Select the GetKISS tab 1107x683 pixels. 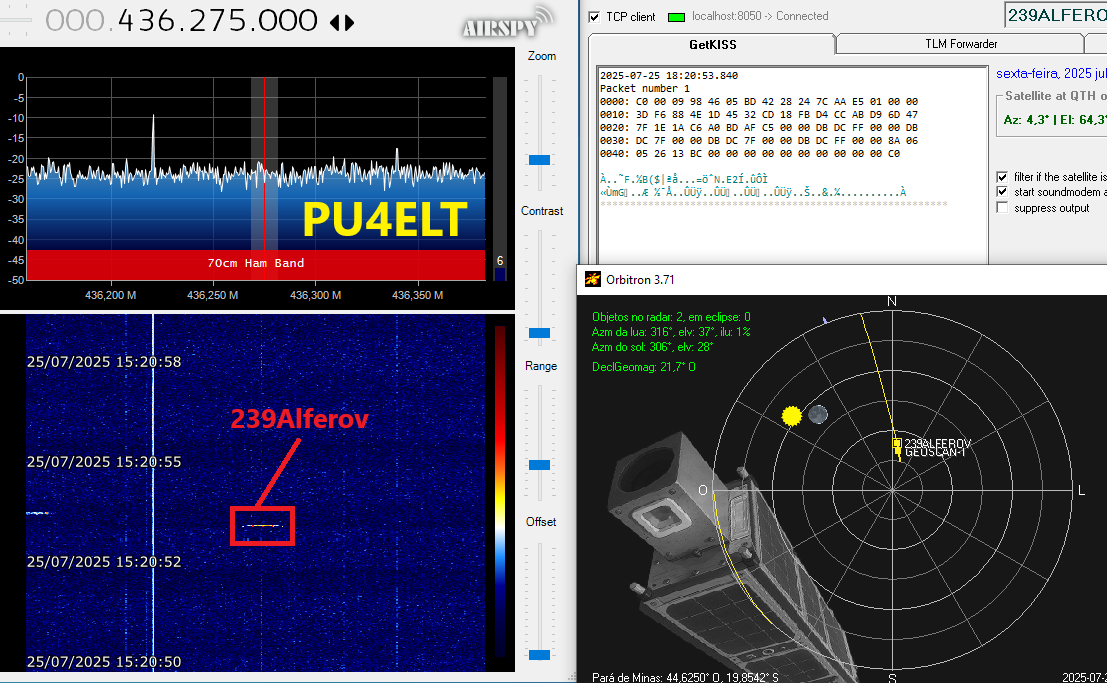point(711,45)
